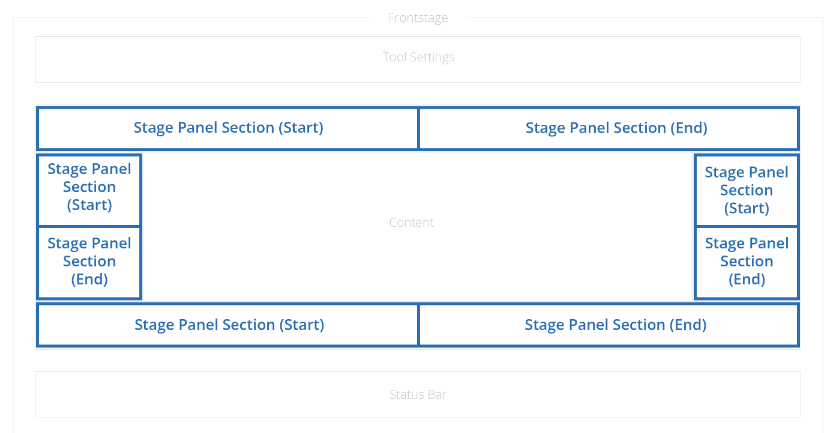Choose the Start section in the right panel
Image resolution: width=831 pixels, height=433 pixels.
746,190
